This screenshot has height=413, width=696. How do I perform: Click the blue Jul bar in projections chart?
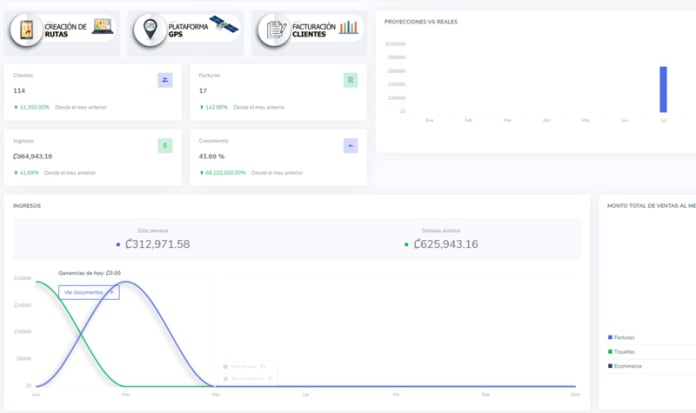[x=662, y=90]
